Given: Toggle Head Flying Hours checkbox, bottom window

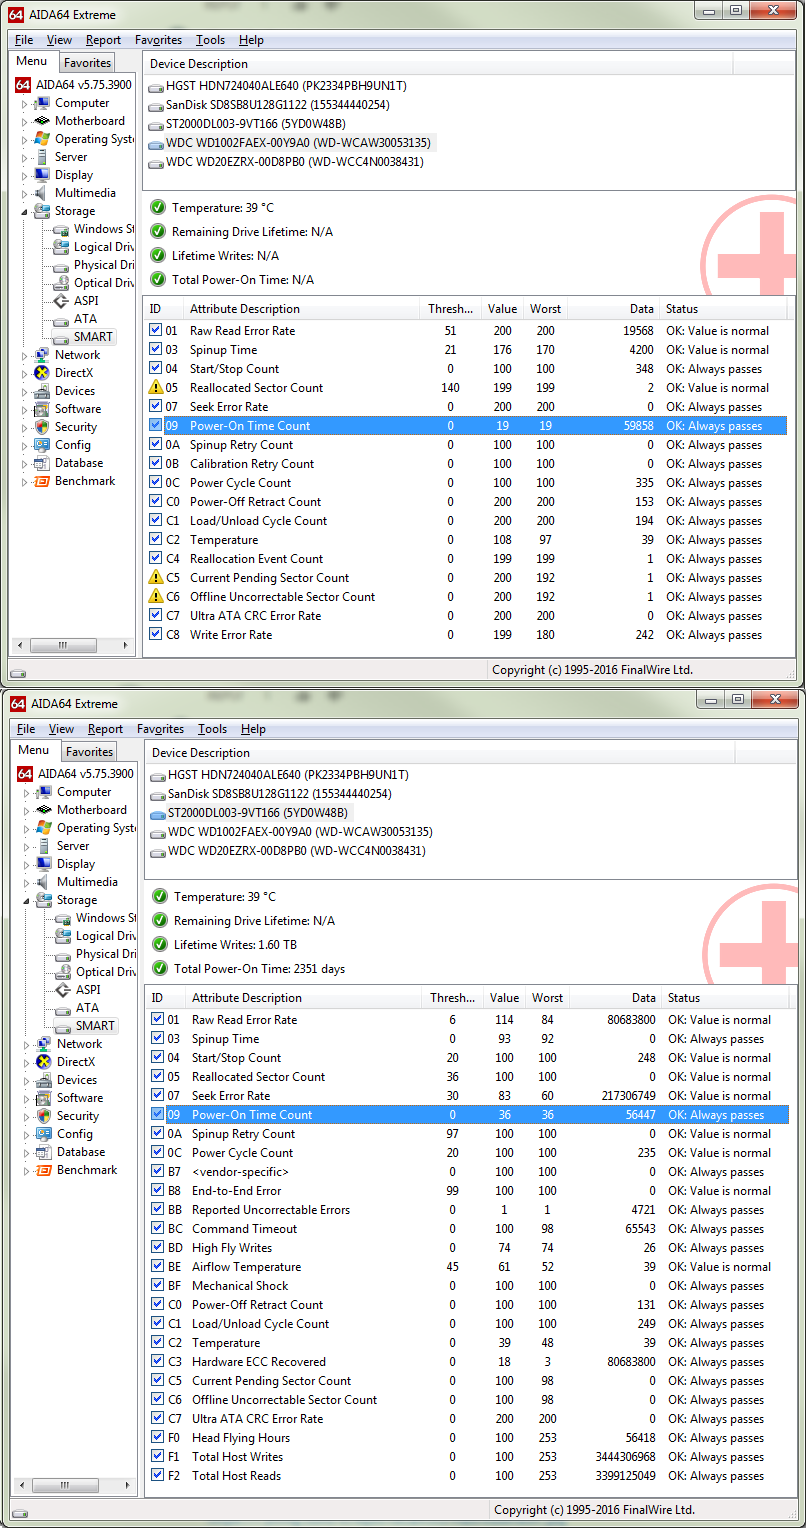Looking at the screenshot, I should 157,1438.
